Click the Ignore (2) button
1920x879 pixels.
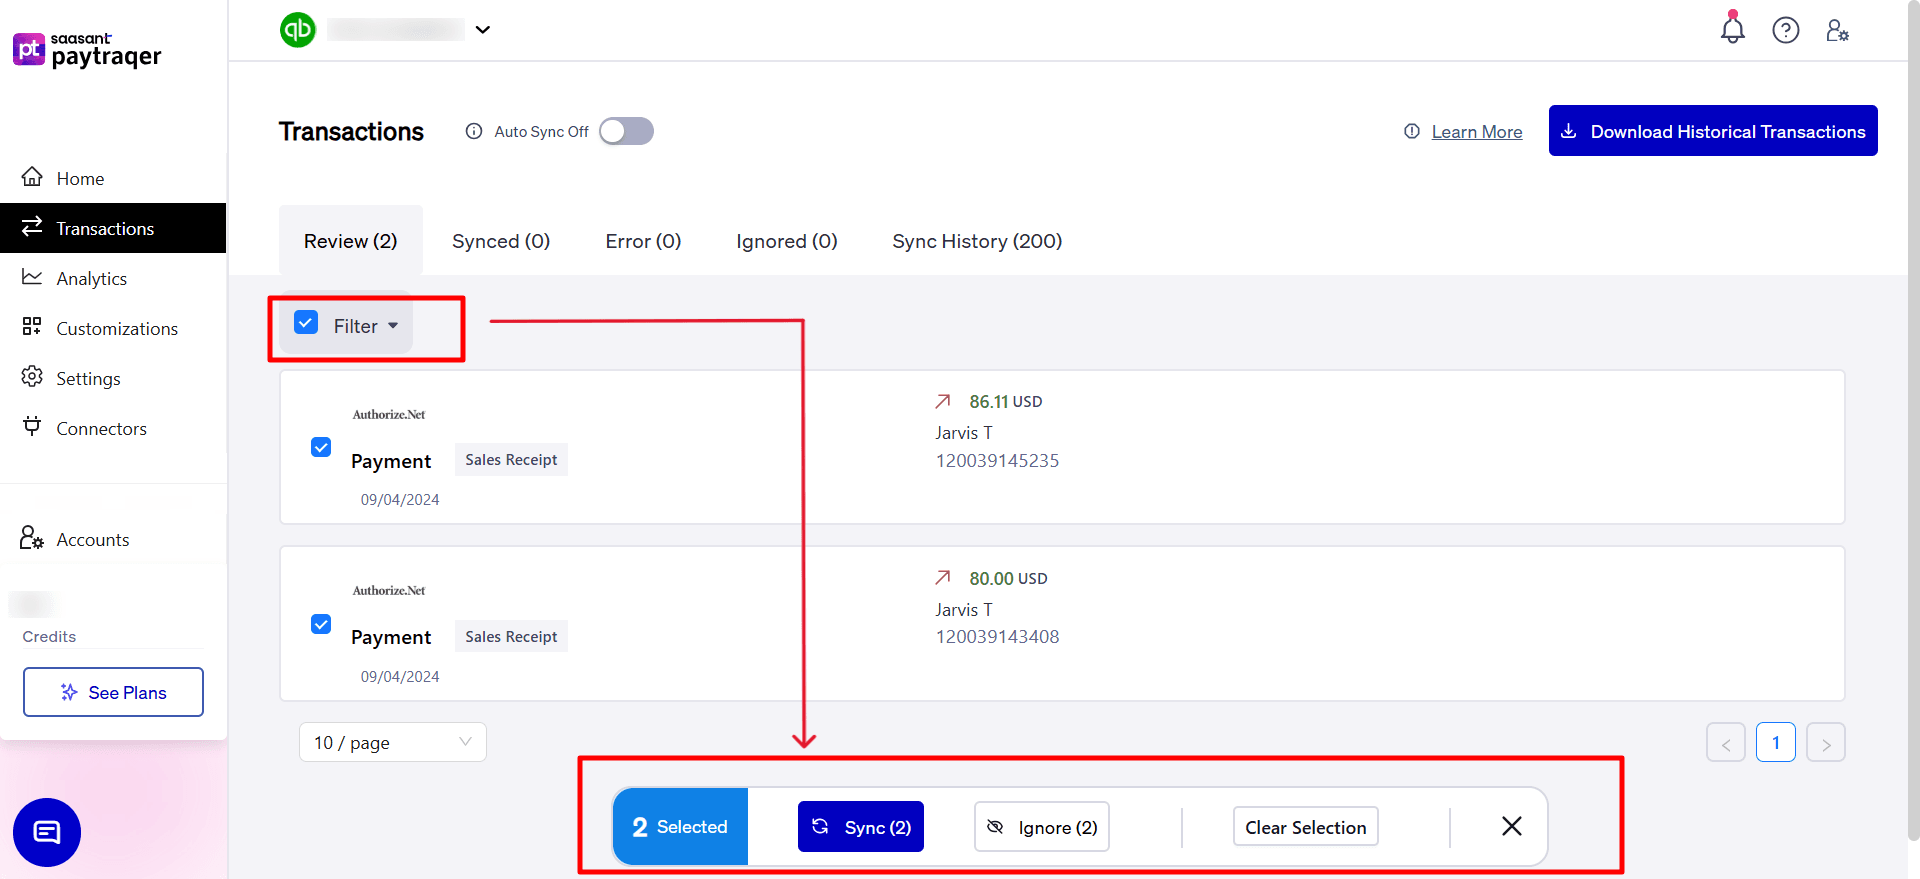click(x=1042, y=827)
